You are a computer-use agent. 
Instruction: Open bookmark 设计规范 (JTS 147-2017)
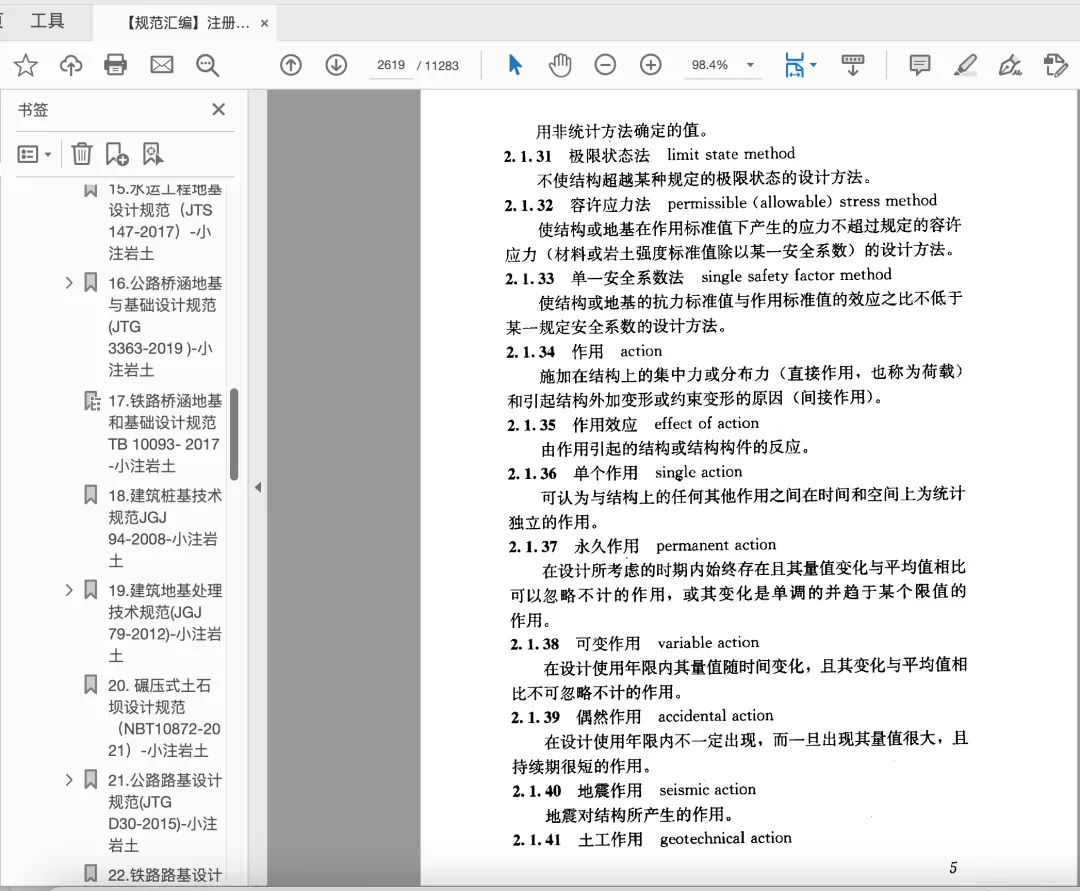(x=164, y=221)
